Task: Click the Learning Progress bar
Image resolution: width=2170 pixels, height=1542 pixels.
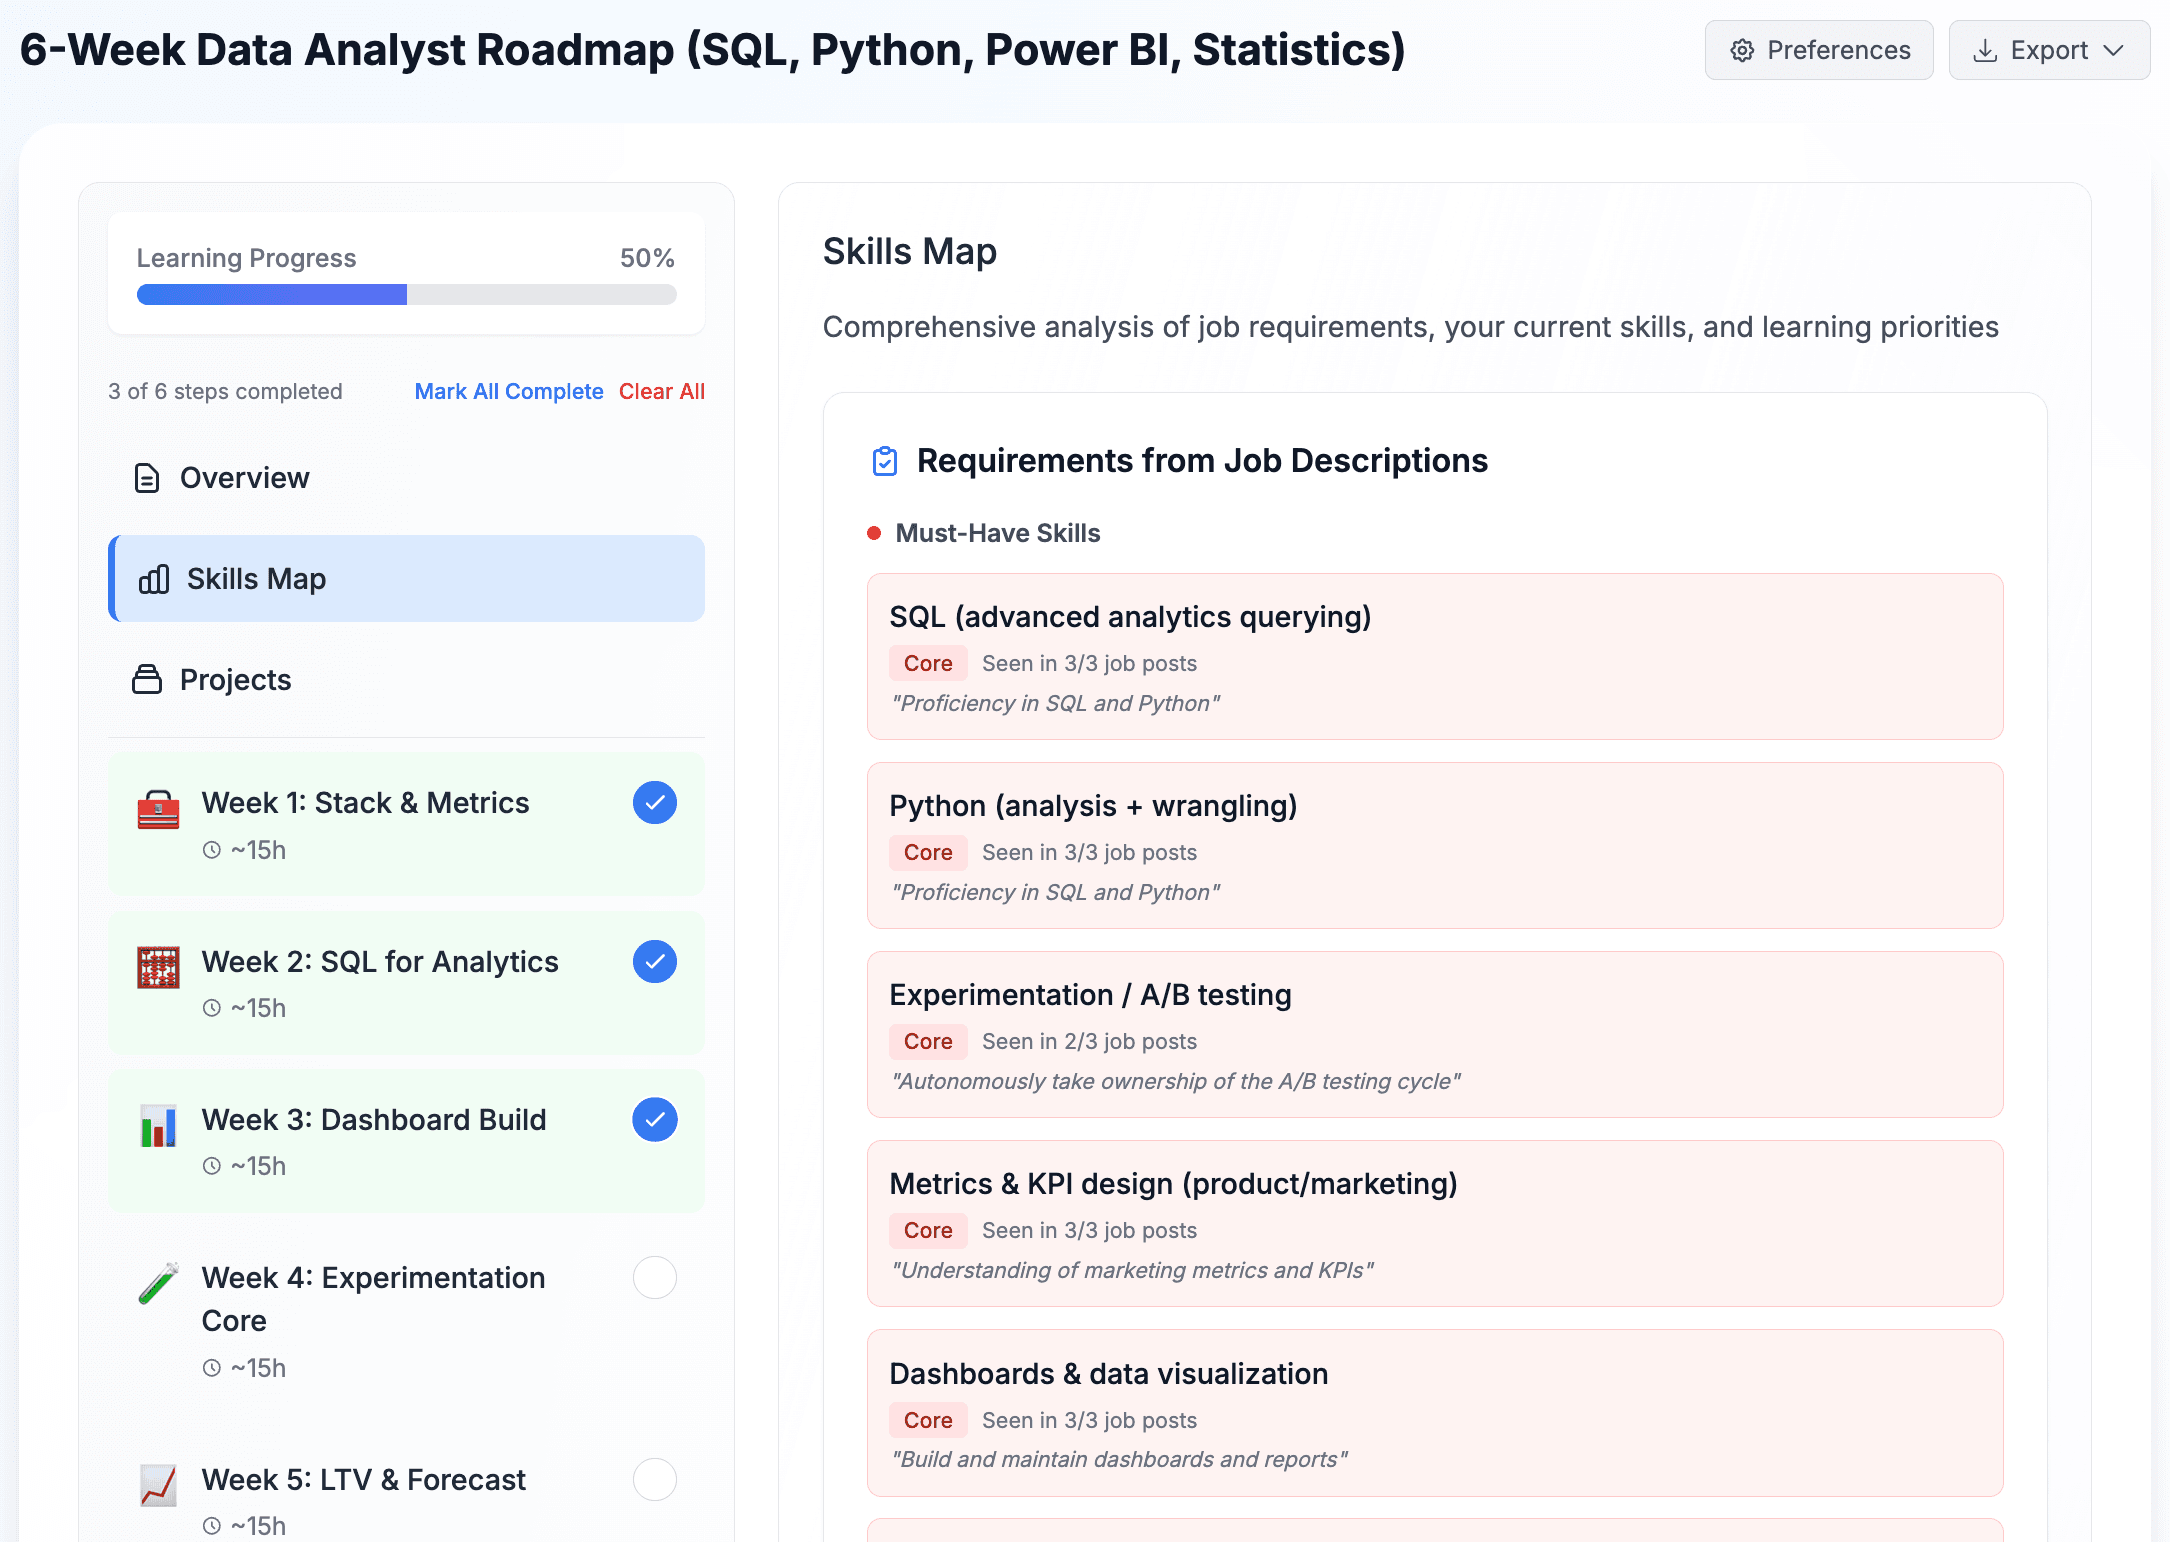Action: pos(405,294)
